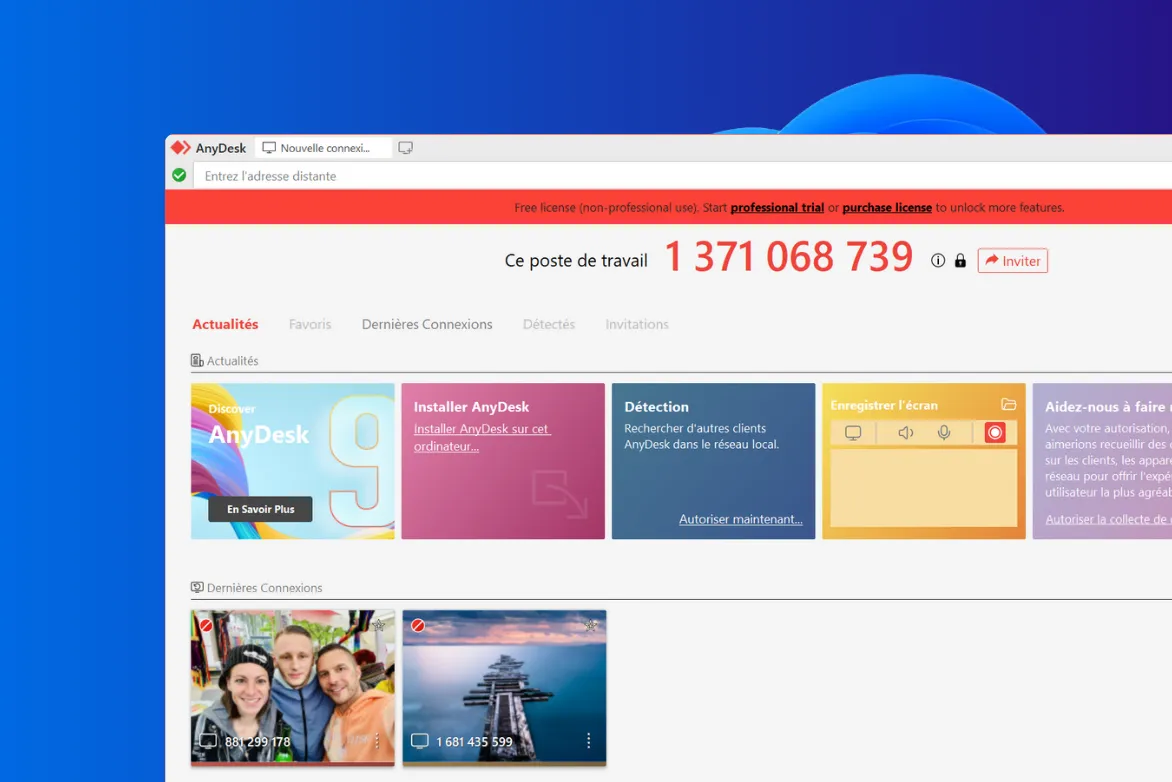Open options menu for connection 881 299 178
Image resolution: width=1172 pixels, height=782 pixels.
376,741
